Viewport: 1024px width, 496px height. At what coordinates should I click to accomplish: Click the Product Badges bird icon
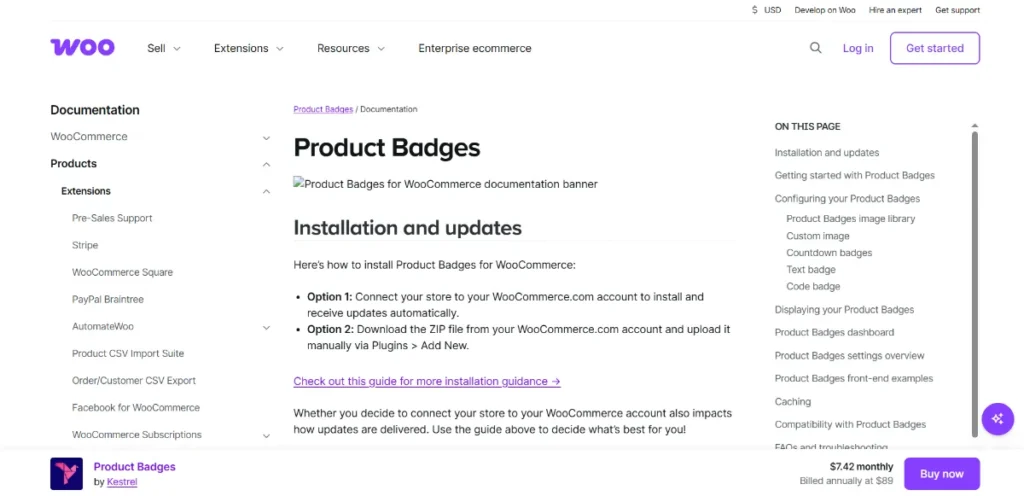[x=67, y=473]
